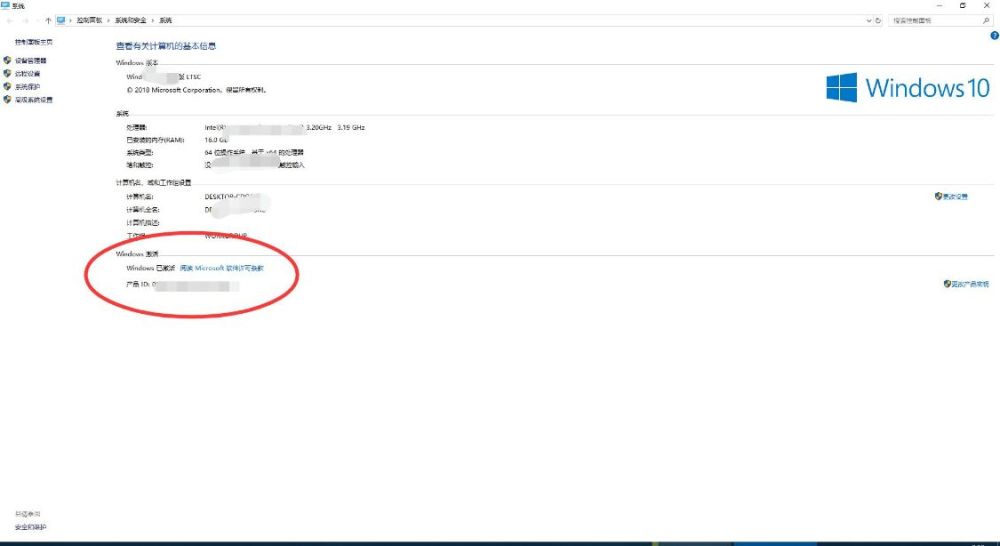Click the back navigation arrow
The image size is (1000, 546).
point(10,20)
